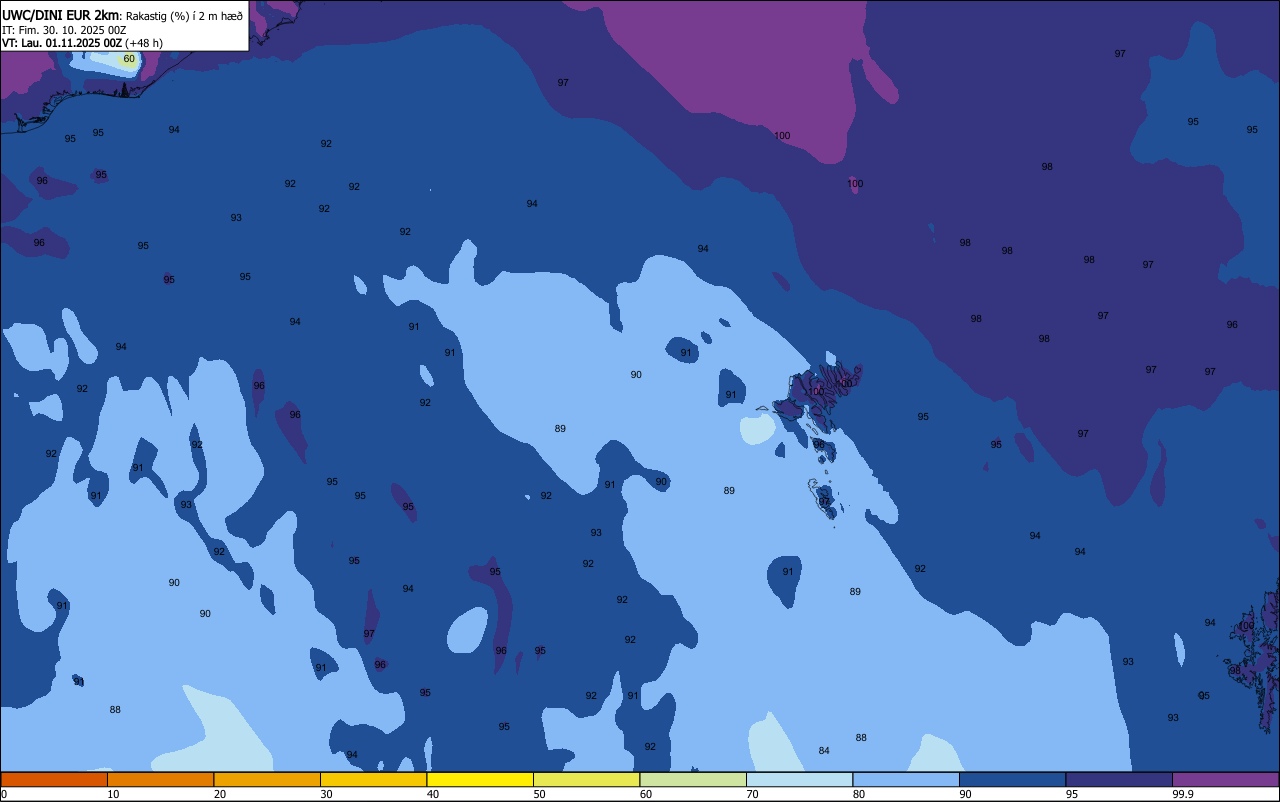This screenshot has width=1280, height=802.
Task: Click the 40–50 bright yellow legend swatch
Action: point(480,779)
